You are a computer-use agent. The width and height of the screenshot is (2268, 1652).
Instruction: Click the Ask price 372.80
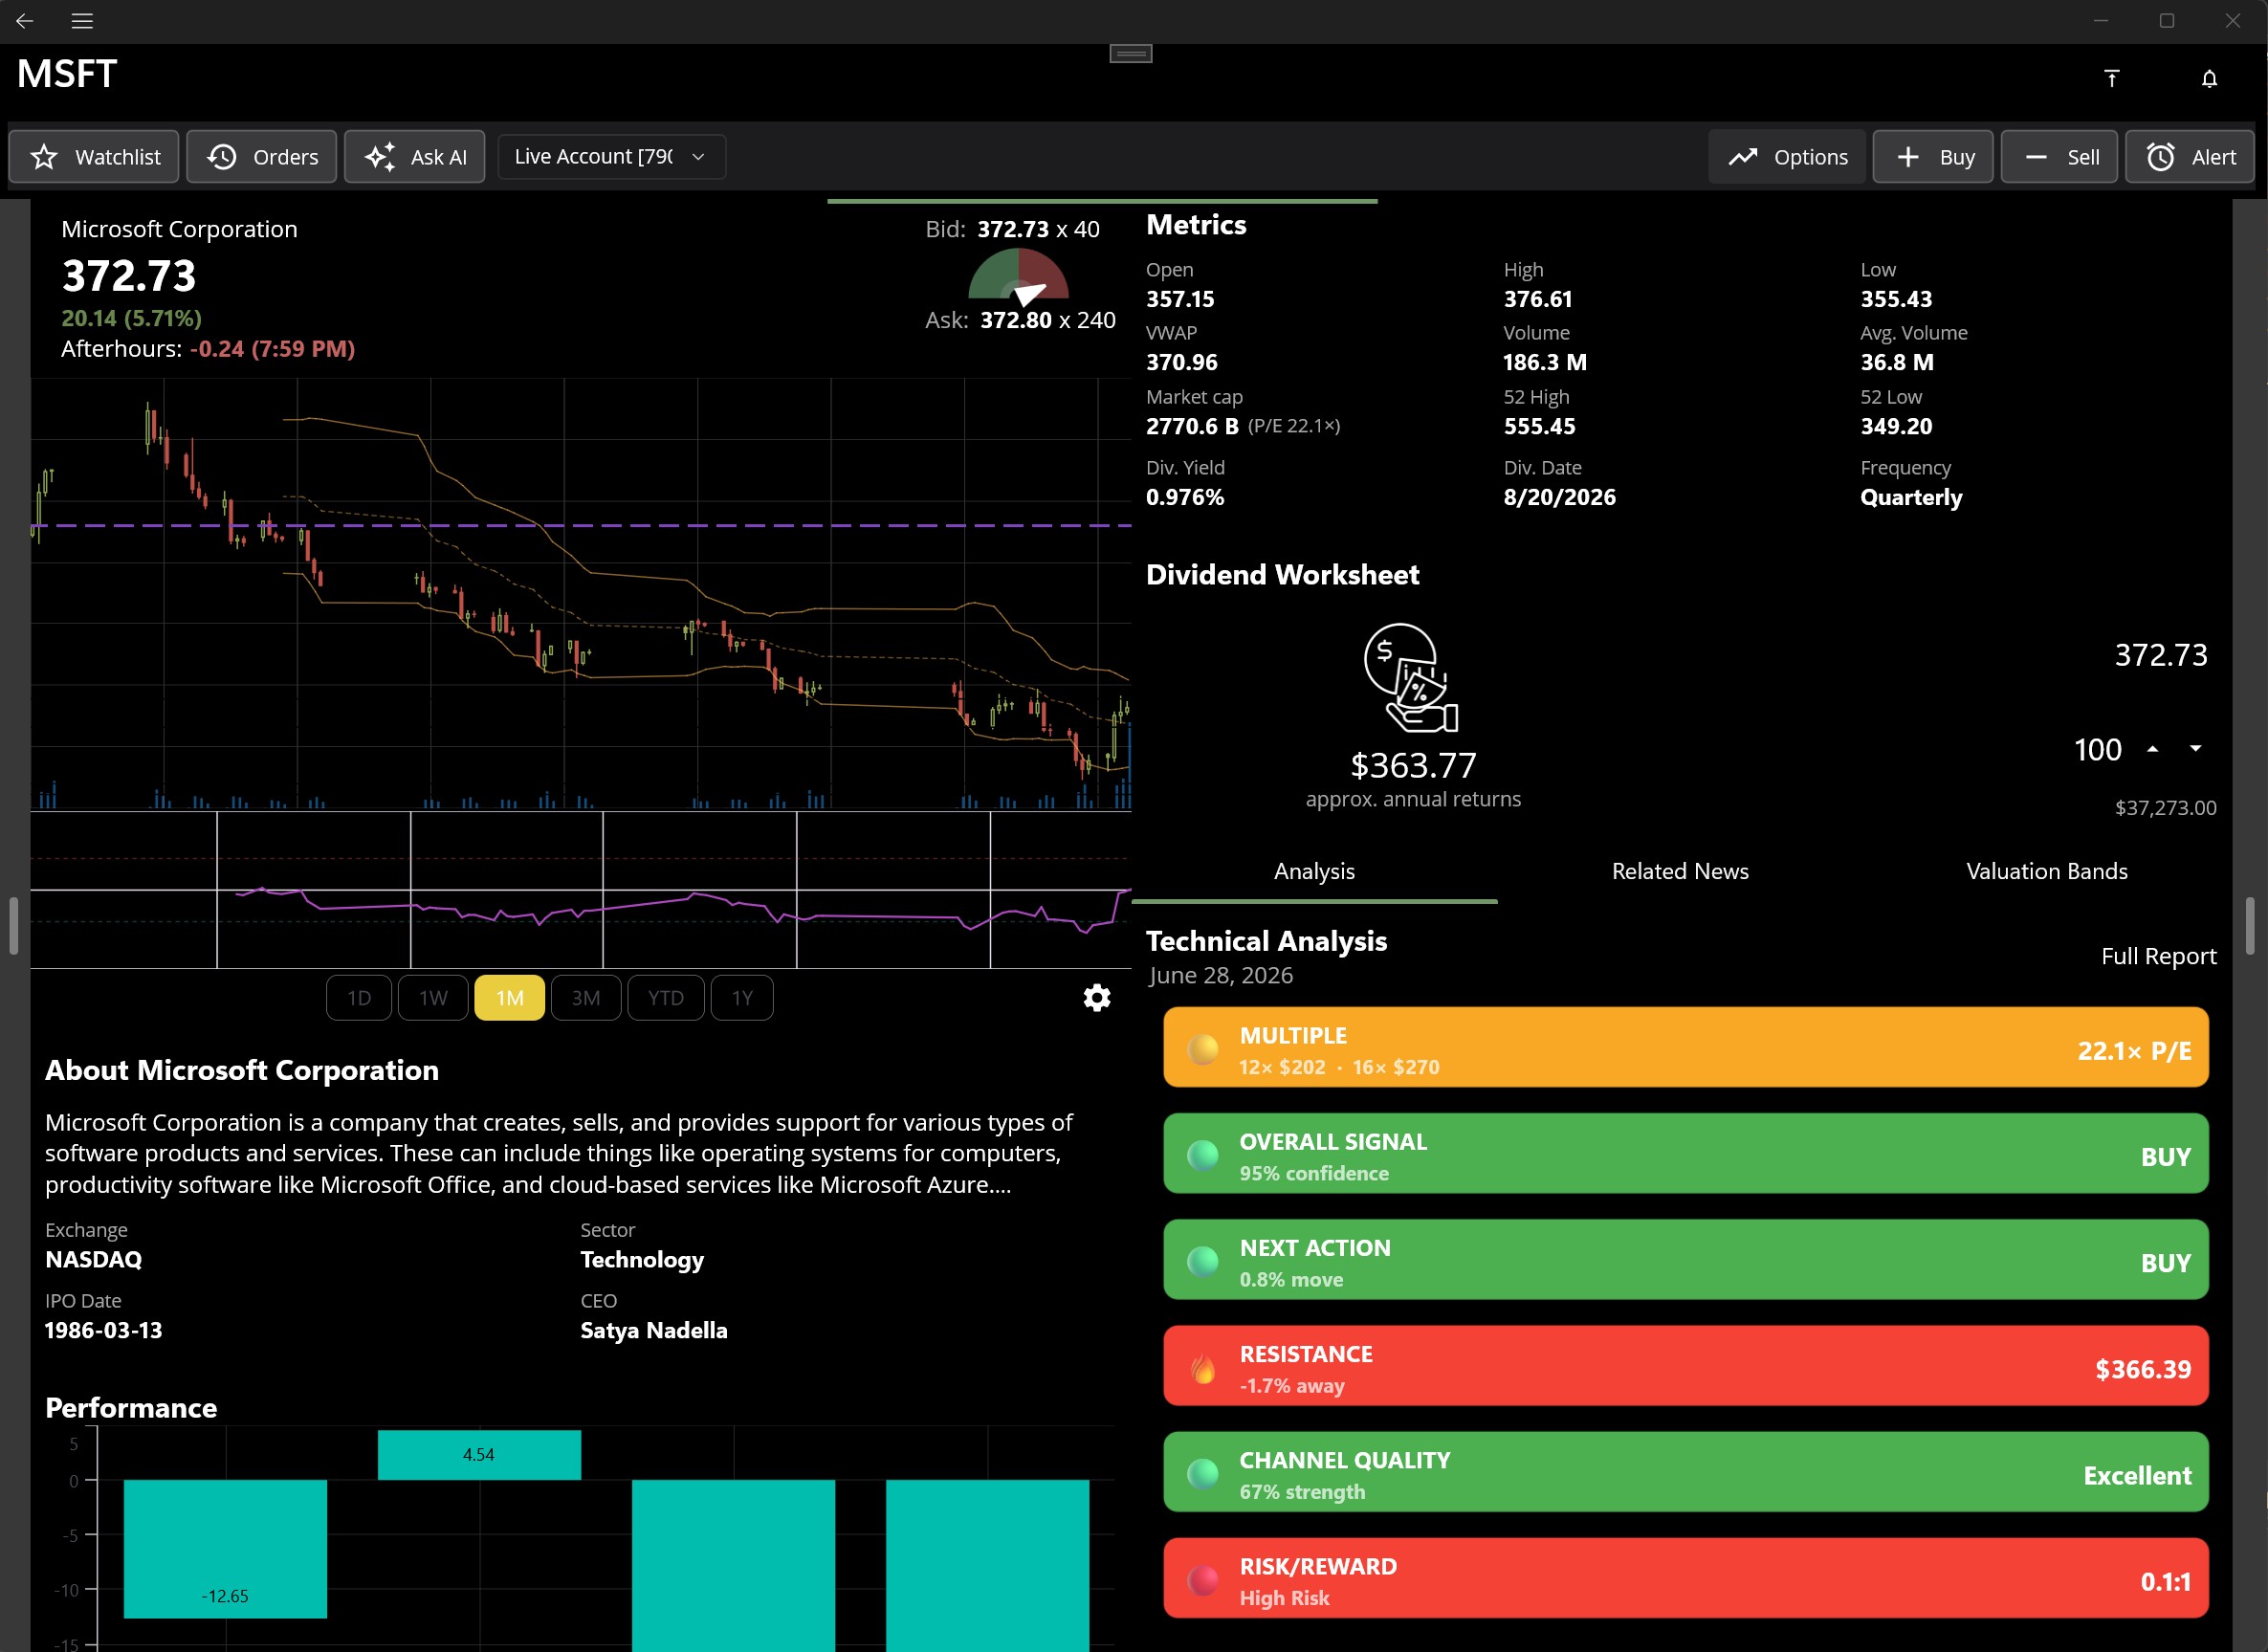pos(1015,320)
